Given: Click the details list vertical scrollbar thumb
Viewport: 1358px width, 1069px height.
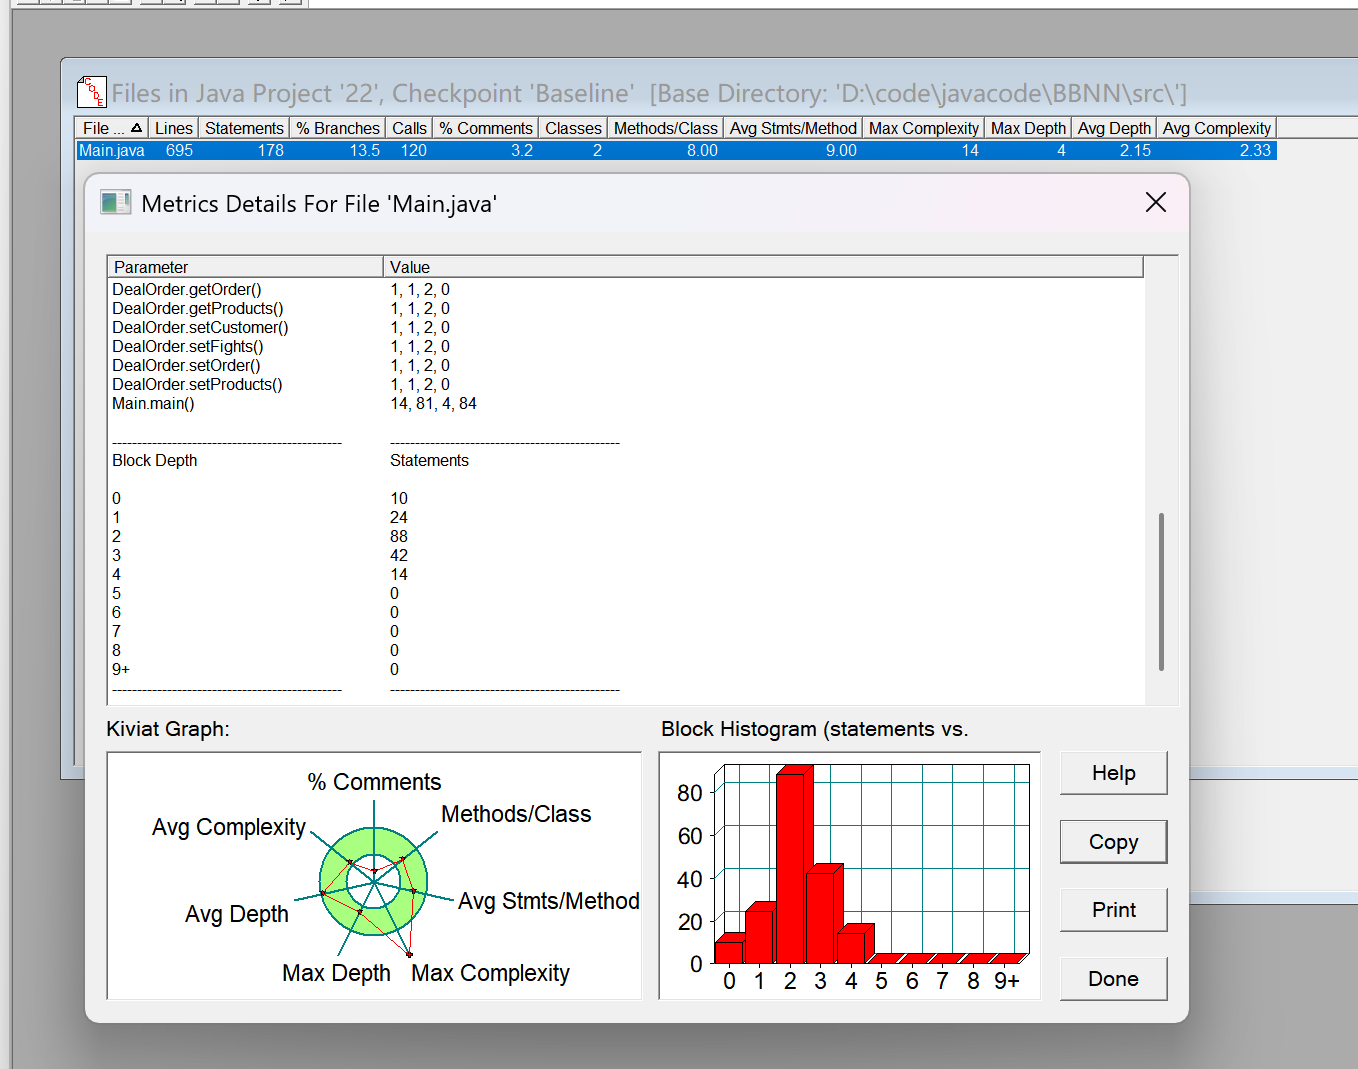Looking at the screenshot, I should pyautogui.click(x=1161, y=591).
